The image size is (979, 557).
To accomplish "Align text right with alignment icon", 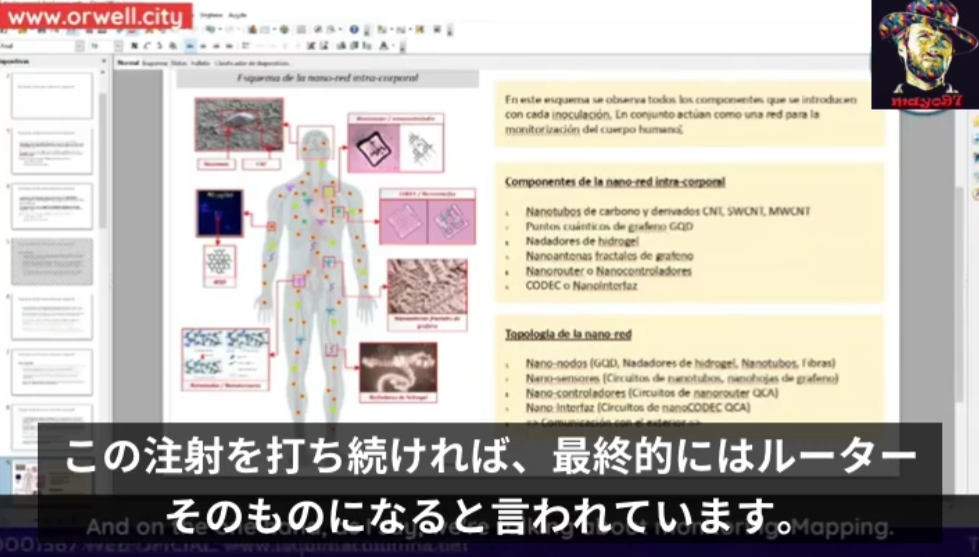I will [217, 46].
